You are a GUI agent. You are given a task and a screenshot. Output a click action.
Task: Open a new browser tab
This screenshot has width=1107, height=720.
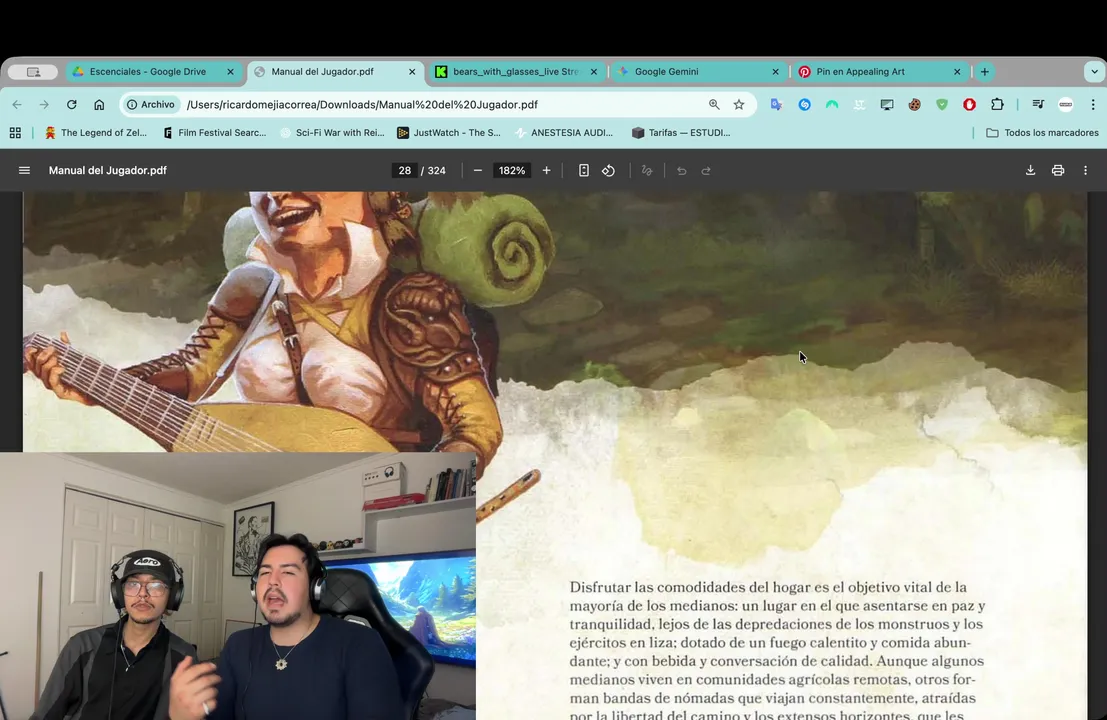coord(985,71)
